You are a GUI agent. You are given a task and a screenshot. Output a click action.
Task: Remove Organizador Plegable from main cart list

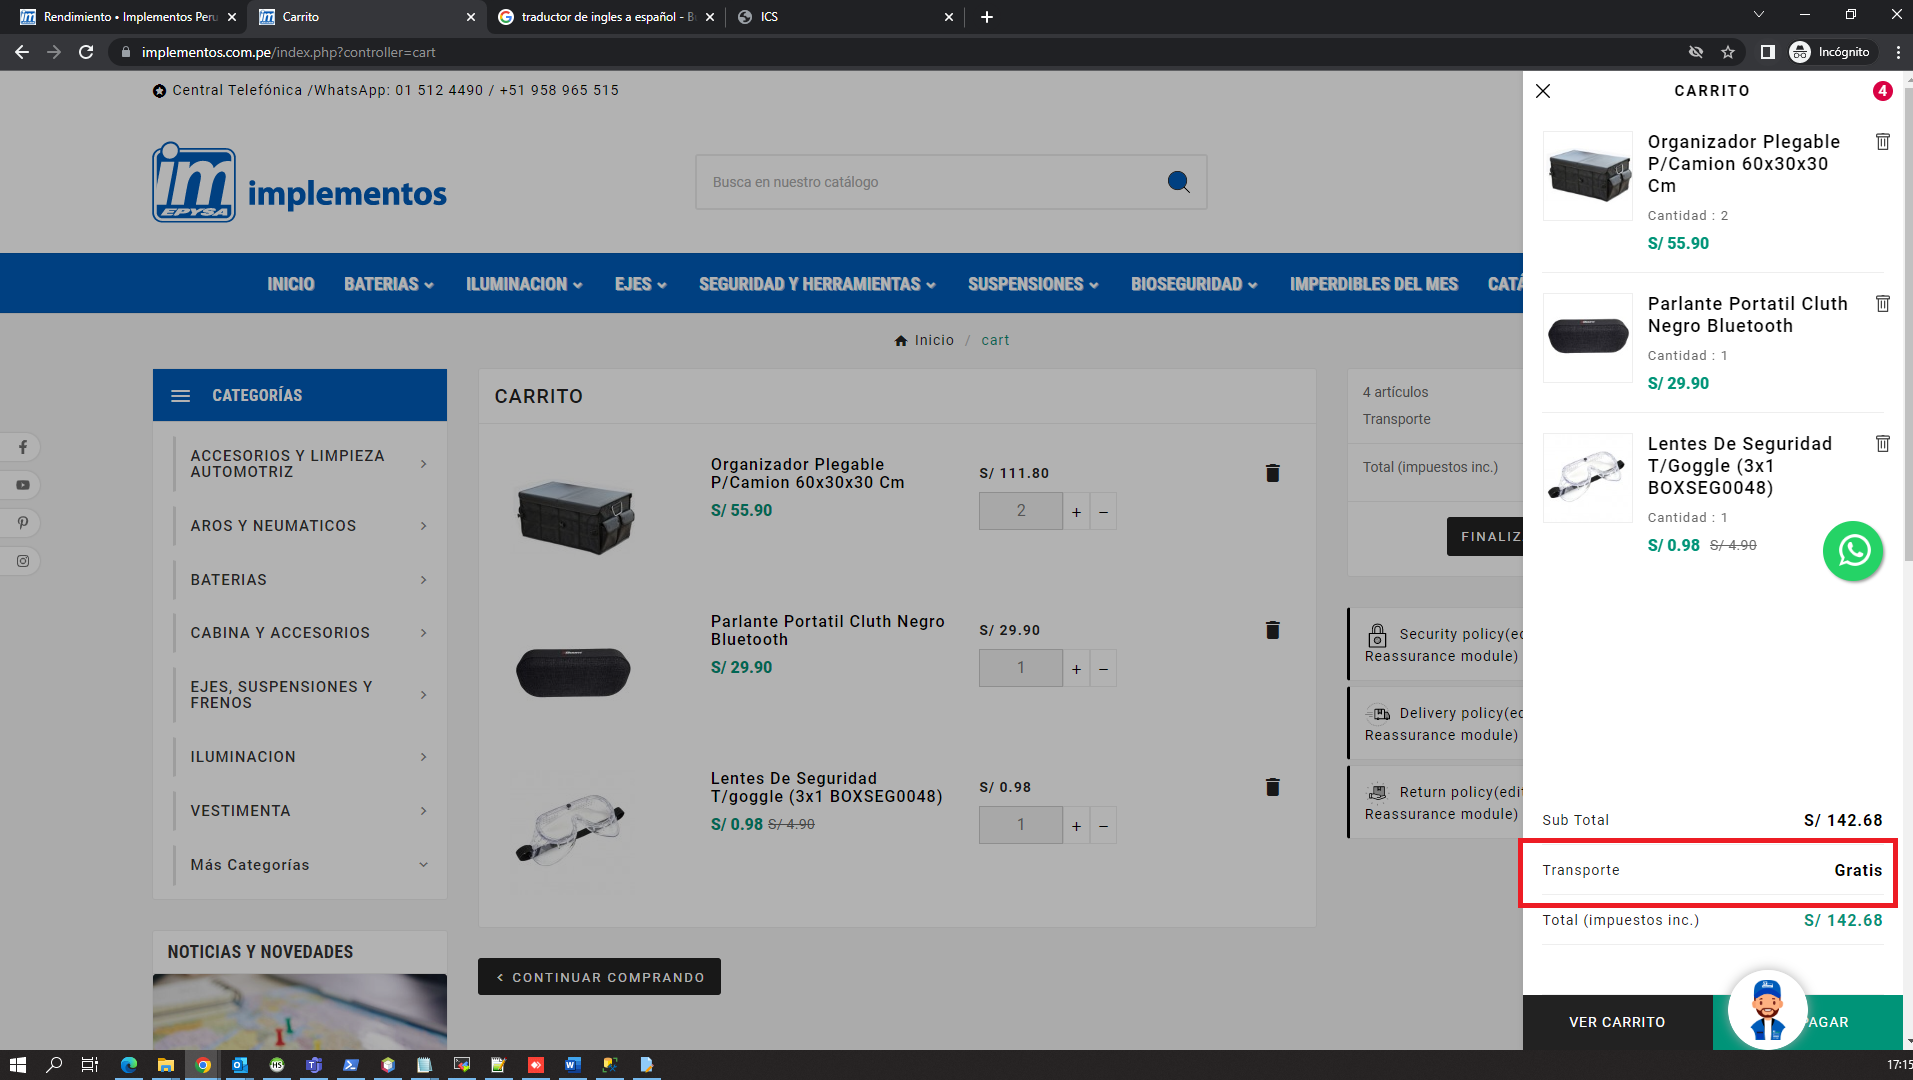pyautogui.click(x=1272, y=473)
